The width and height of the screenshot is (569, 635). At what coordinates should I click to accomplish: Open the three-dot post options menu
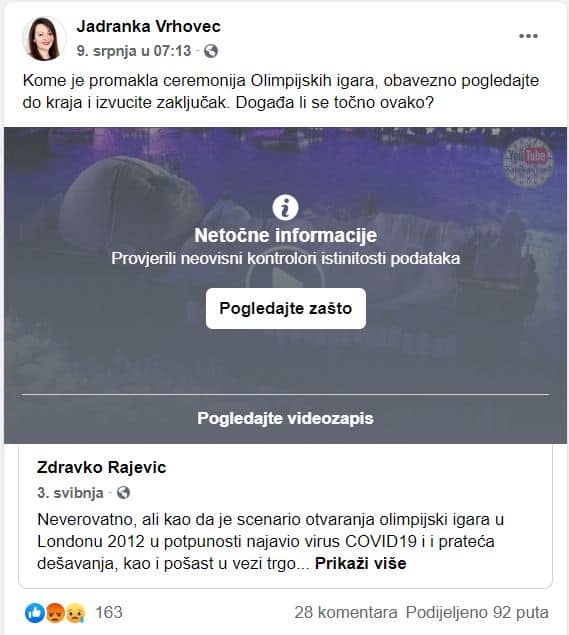[528, 36]
